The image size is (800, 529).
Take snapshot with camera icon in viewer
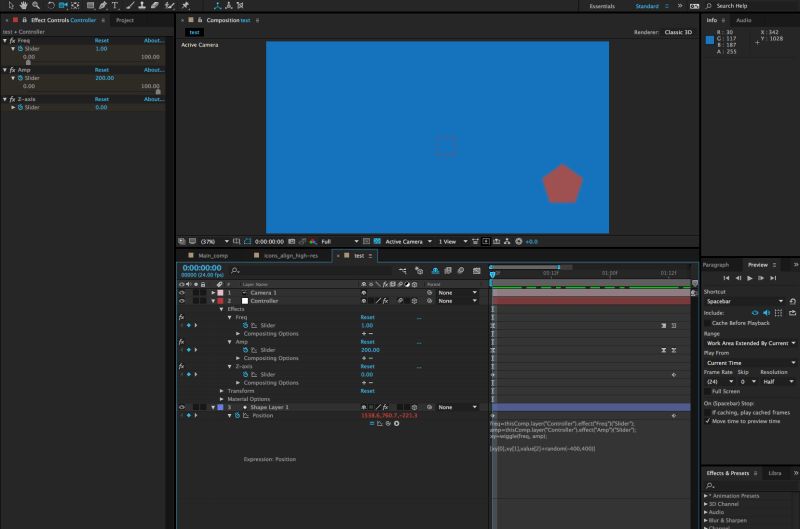[x=292, y=241]
